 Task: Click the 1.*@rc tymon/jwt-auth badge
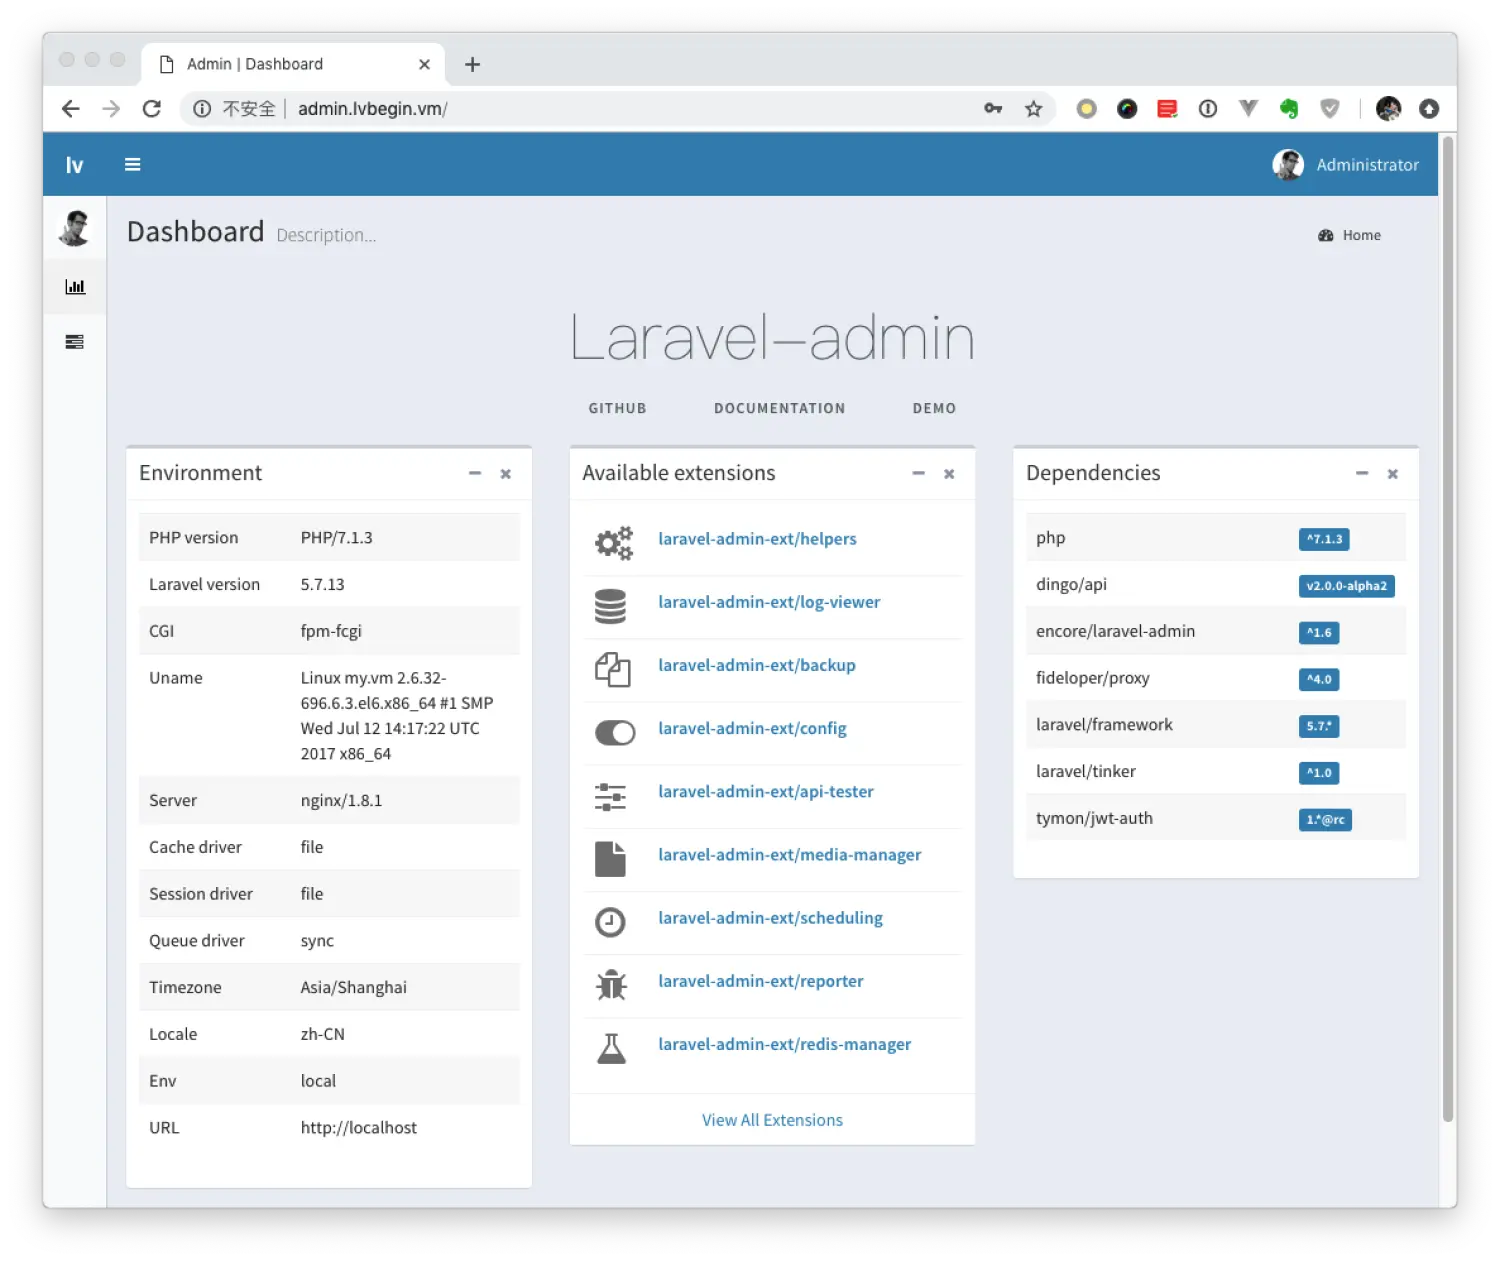[1325, 820]
